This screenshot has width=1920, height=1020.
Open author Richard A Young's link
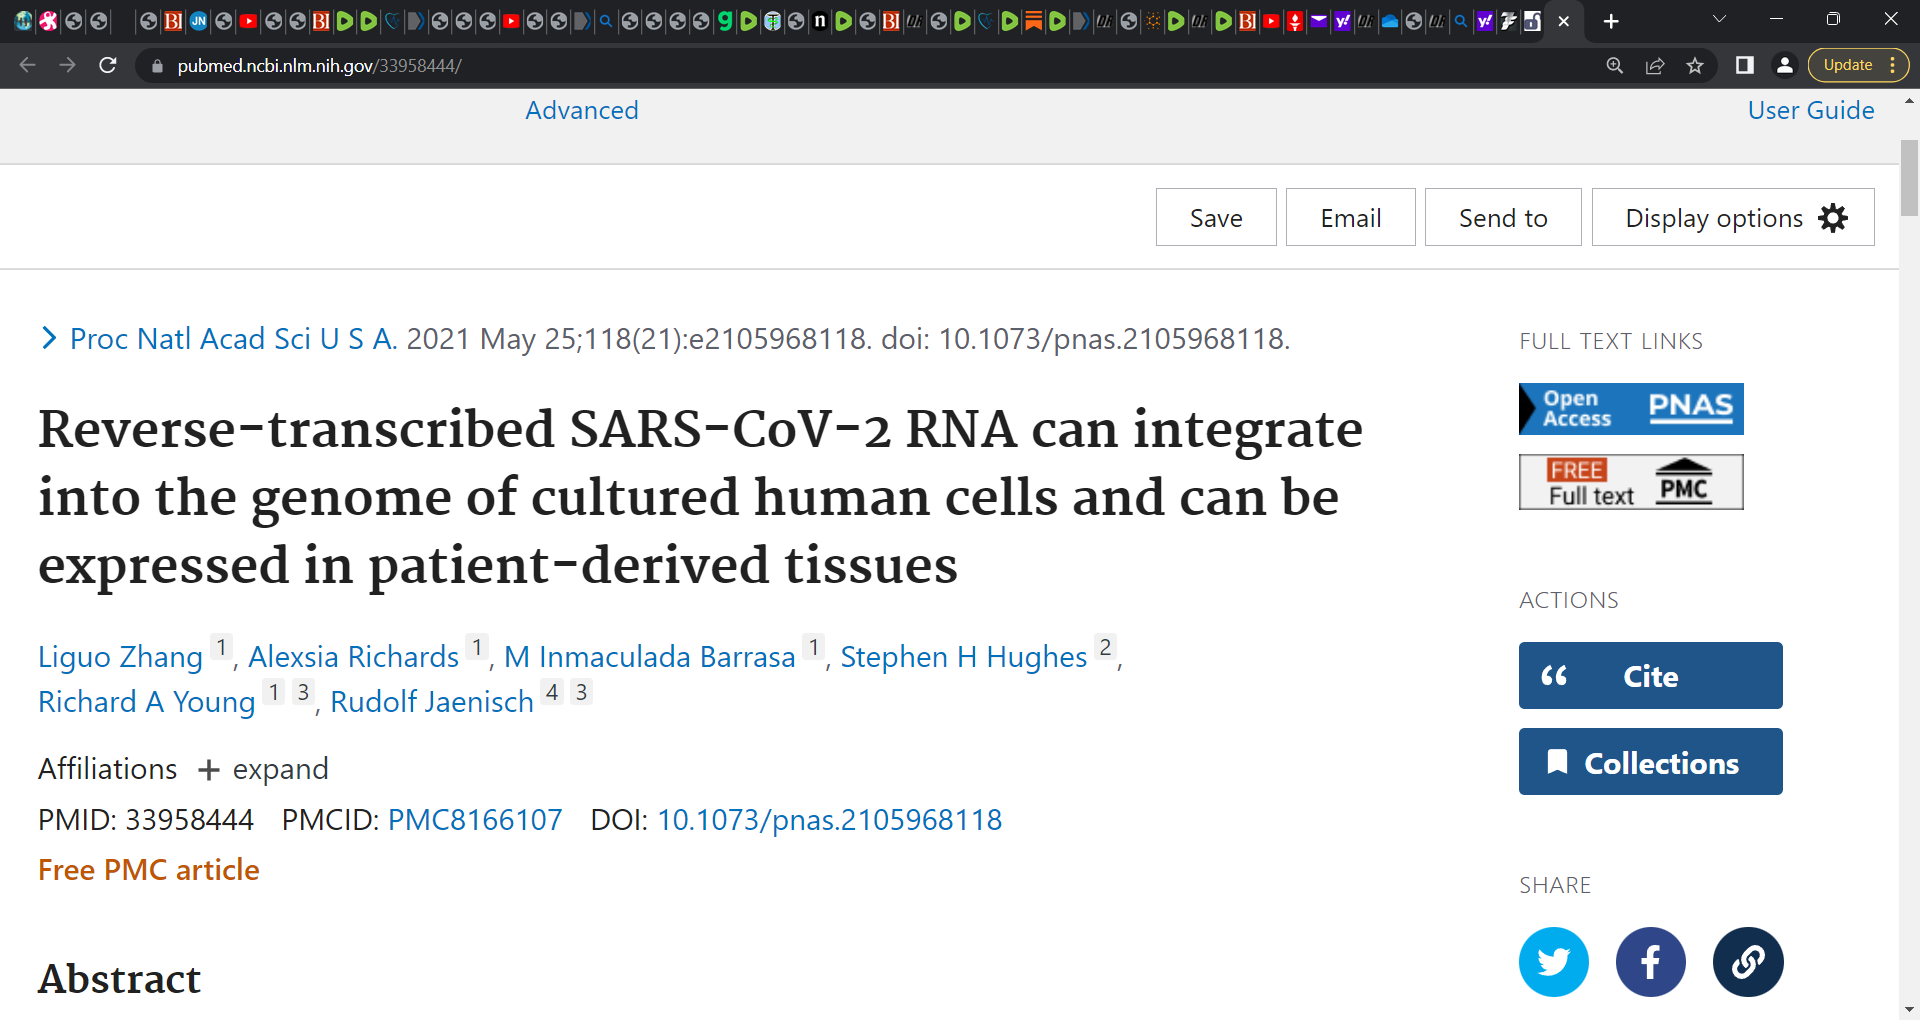click(147, 702)
